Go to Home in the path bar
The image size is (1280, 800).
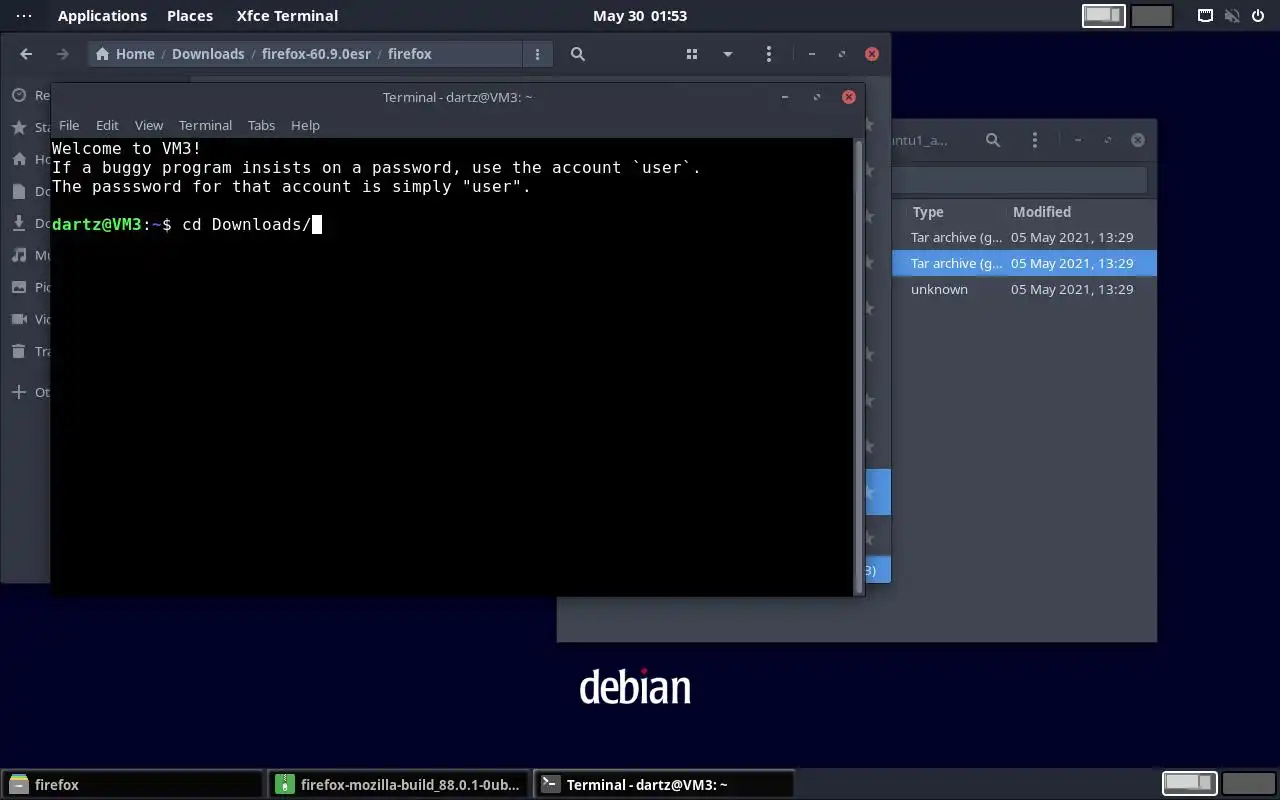pyautogui.click(x=125, y=54)
